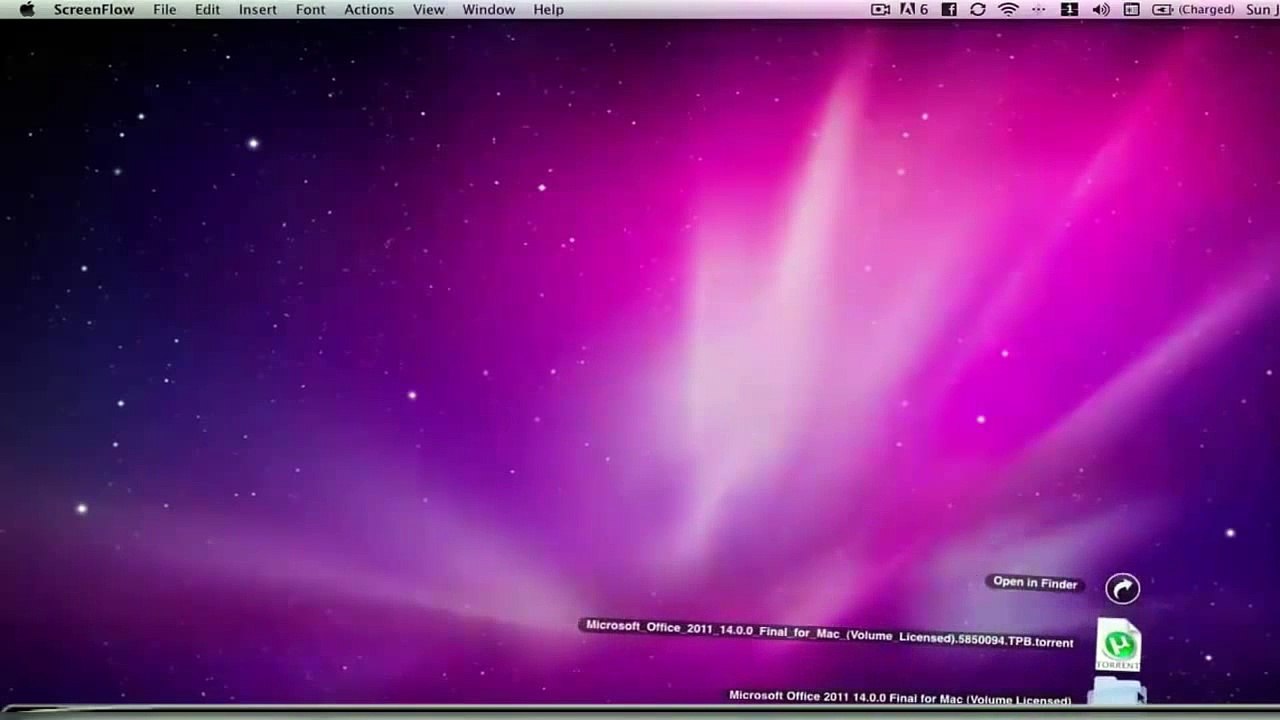
Task: Click the sync arrows menu bar icon
Action: [978, 9]
